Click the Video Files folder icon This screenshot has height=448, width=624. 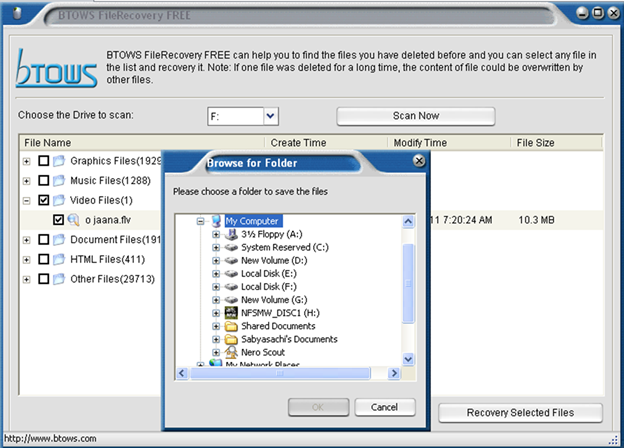pos(59,200)
